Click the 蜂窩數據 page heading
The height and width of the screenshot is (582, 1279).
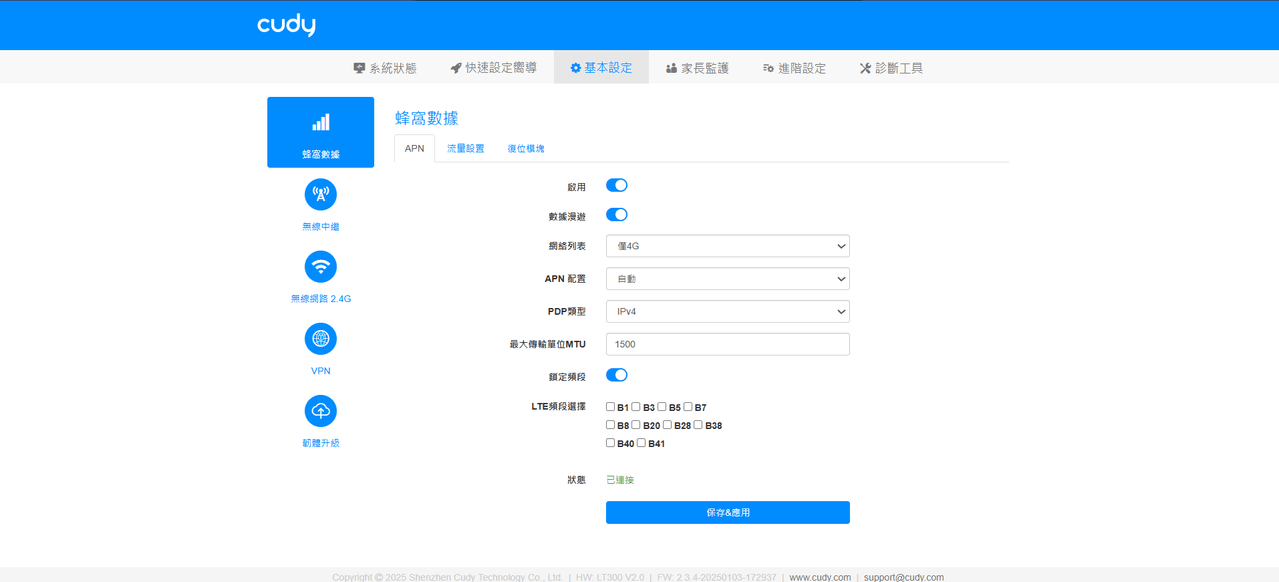coord(427,118)
